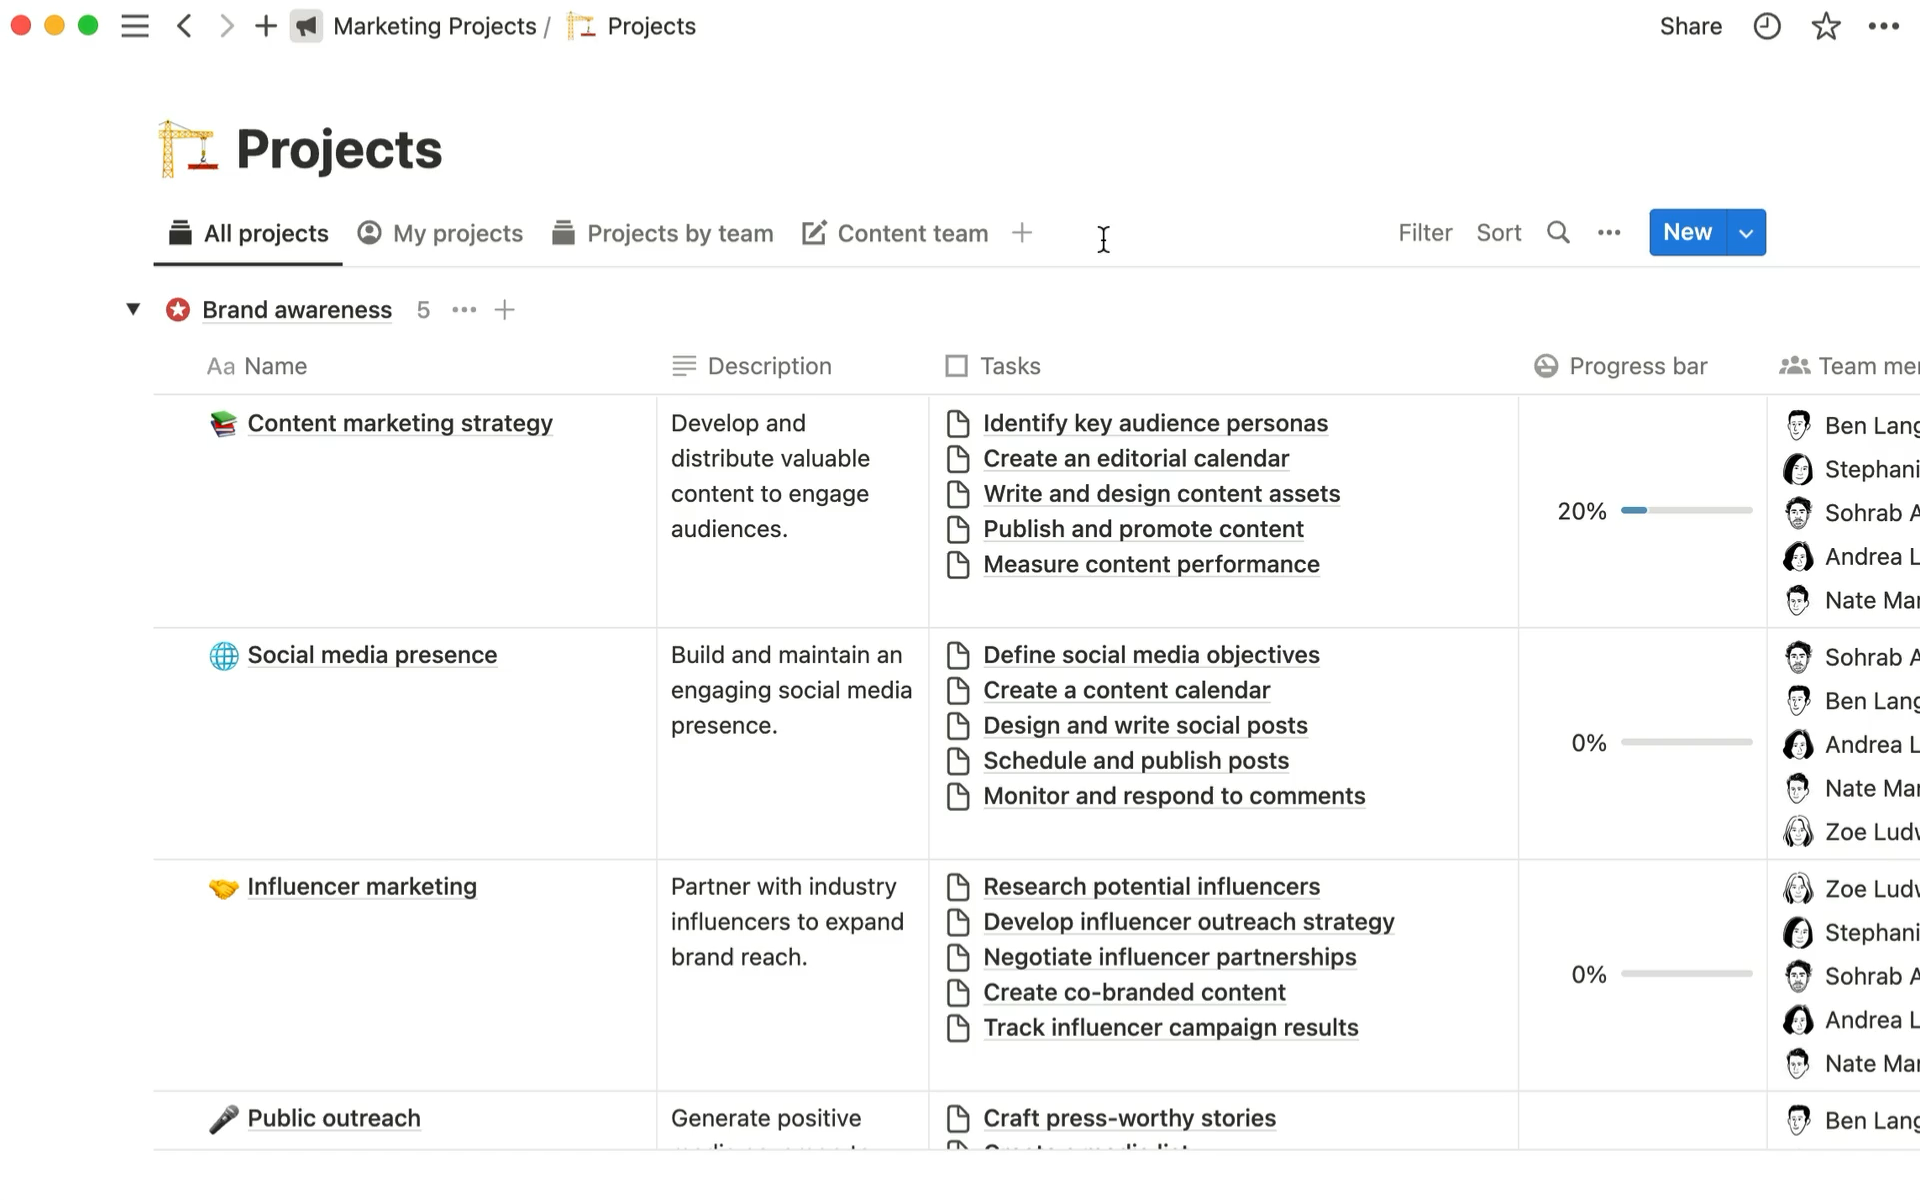Open view settings via the ellipsis icon
The height and width of the screenshot is (1200, 1920).
click(x=1608, y=232)
